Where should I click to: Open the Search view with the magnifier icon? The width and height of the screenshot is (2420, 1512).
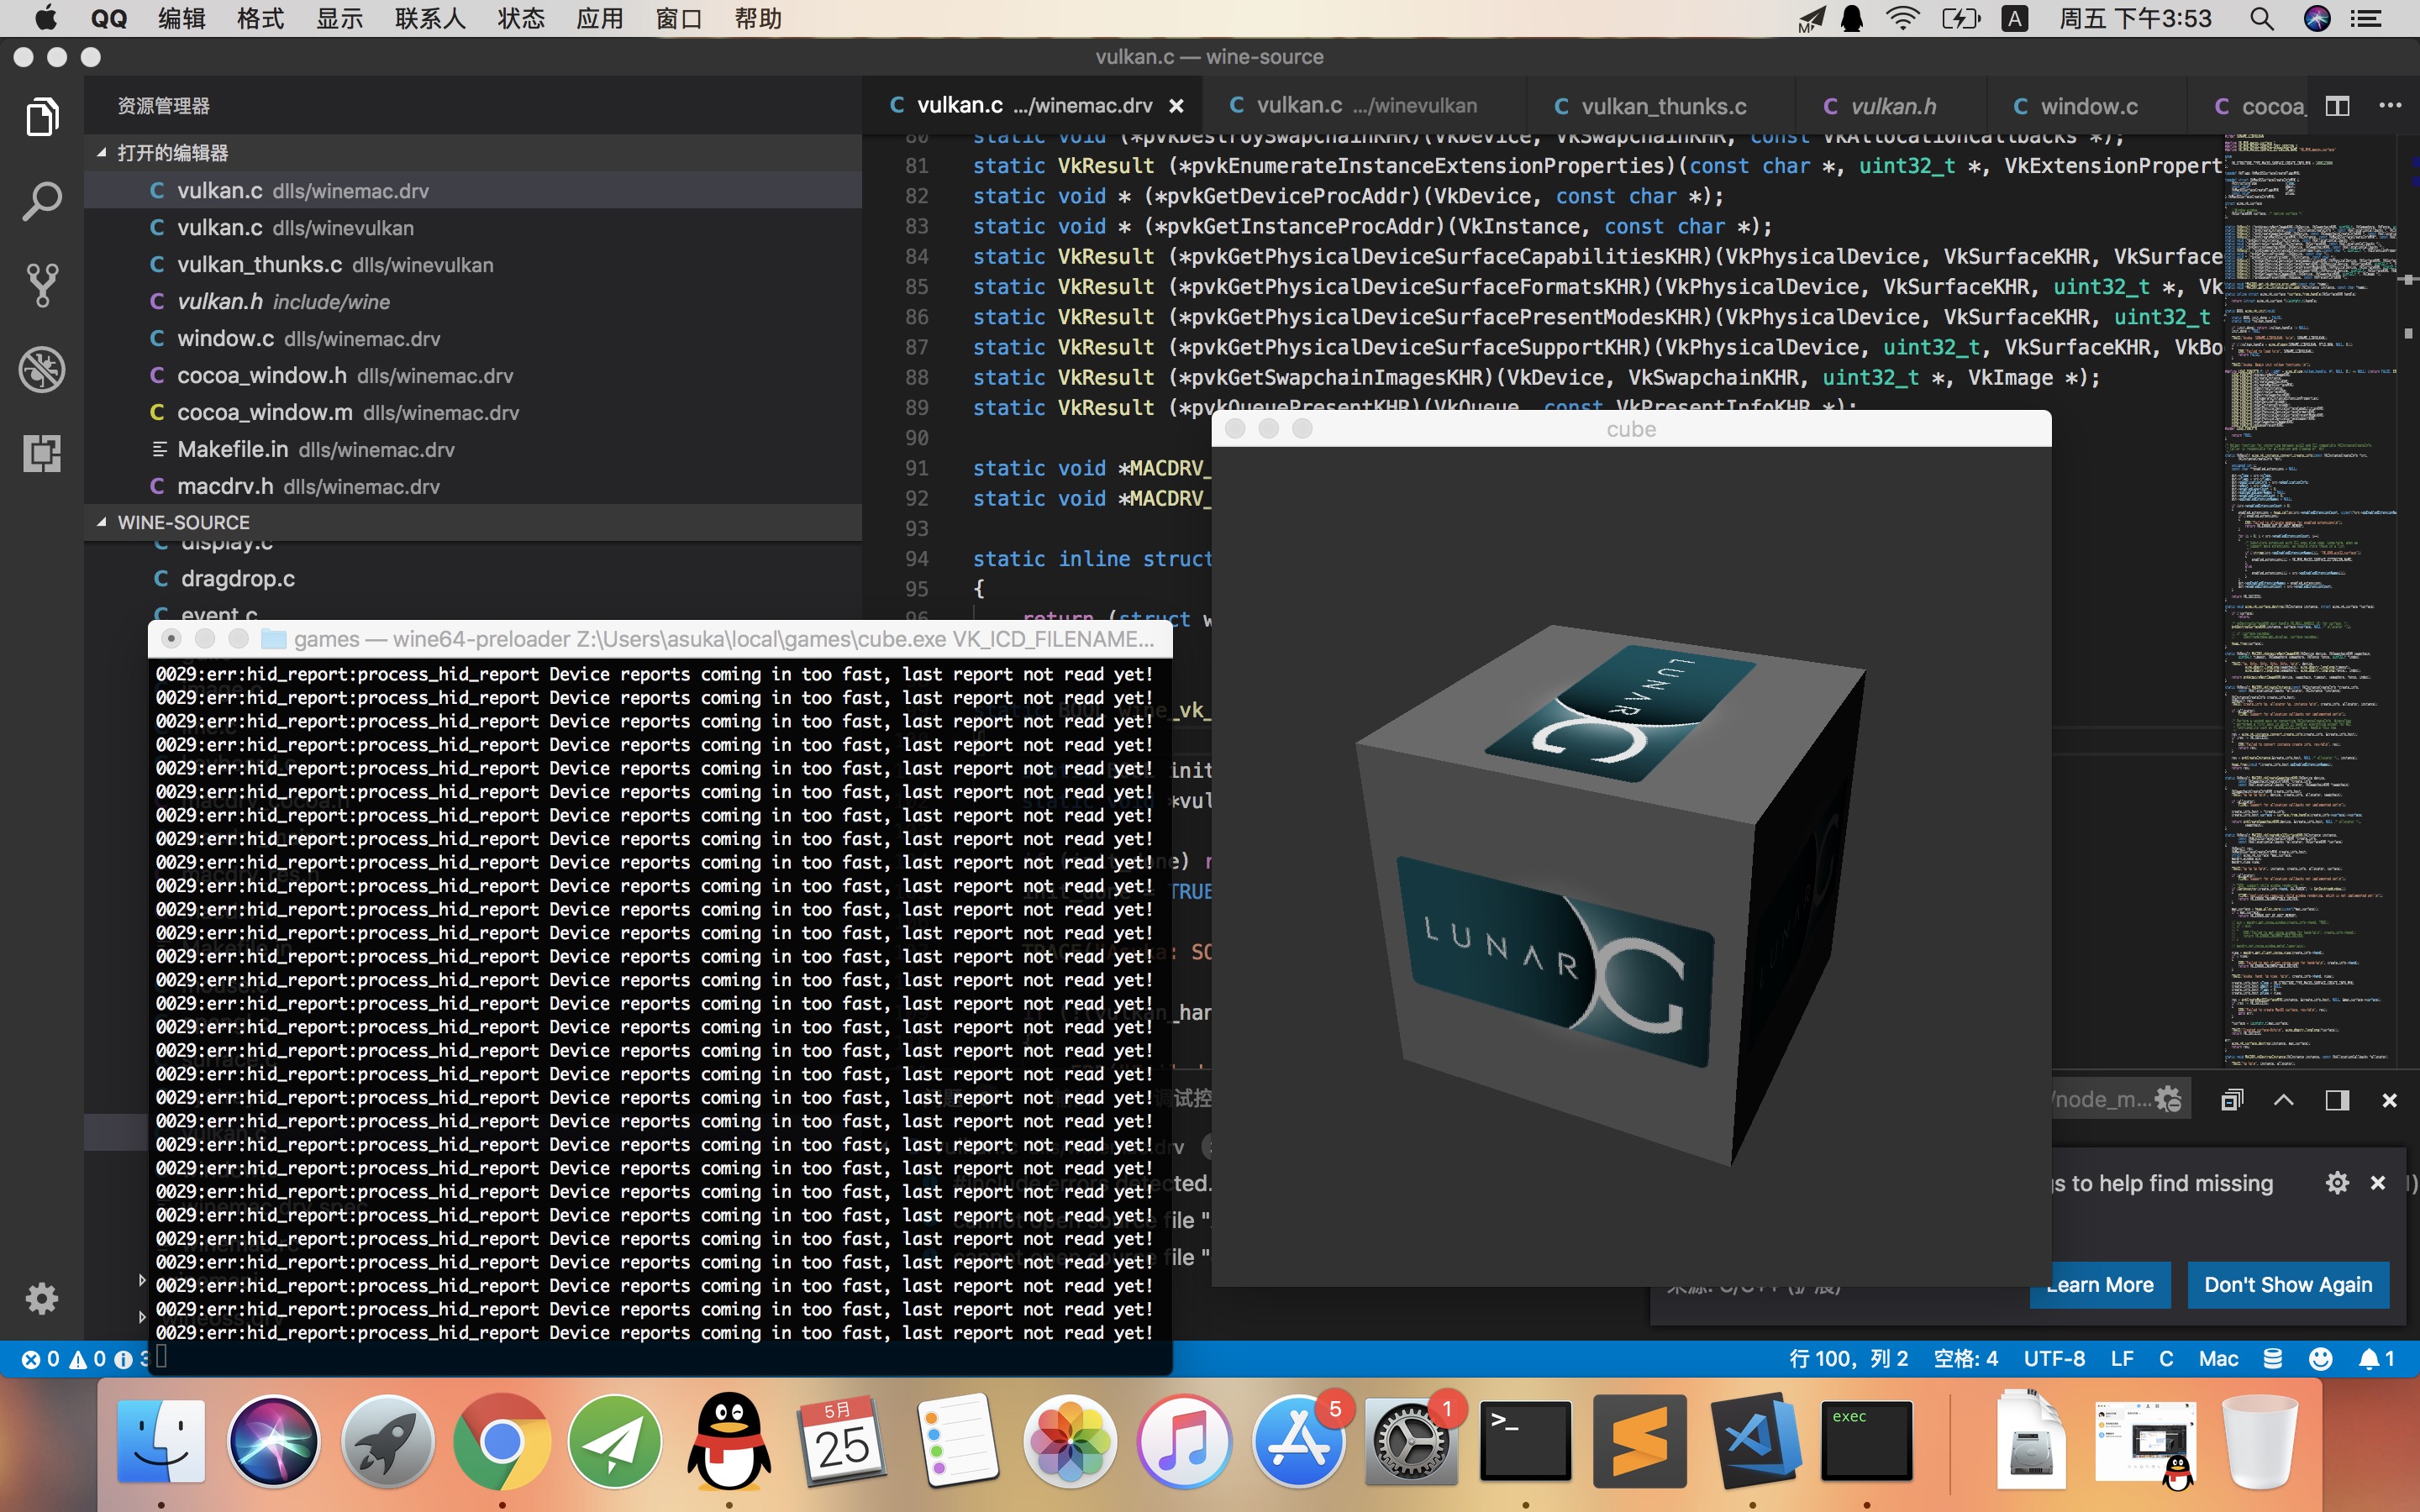click(x=42, y=200)
